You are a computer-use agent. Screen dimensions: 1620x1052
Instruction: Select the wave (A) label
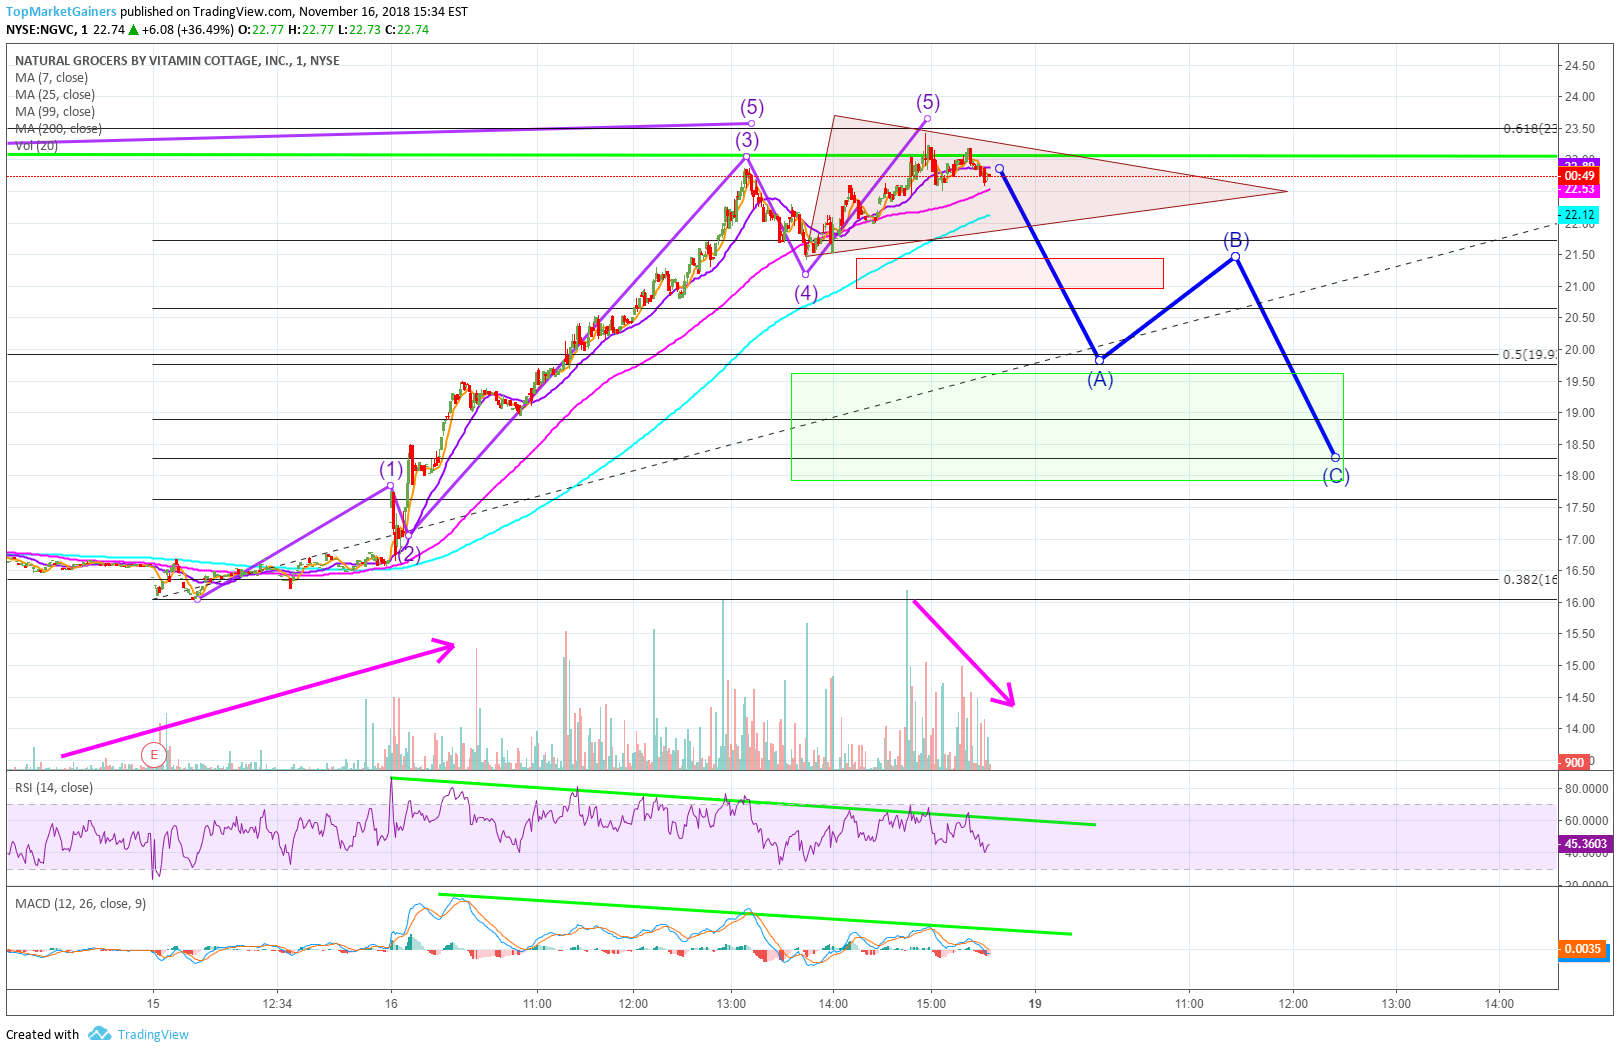click(x=1100, y=380)
